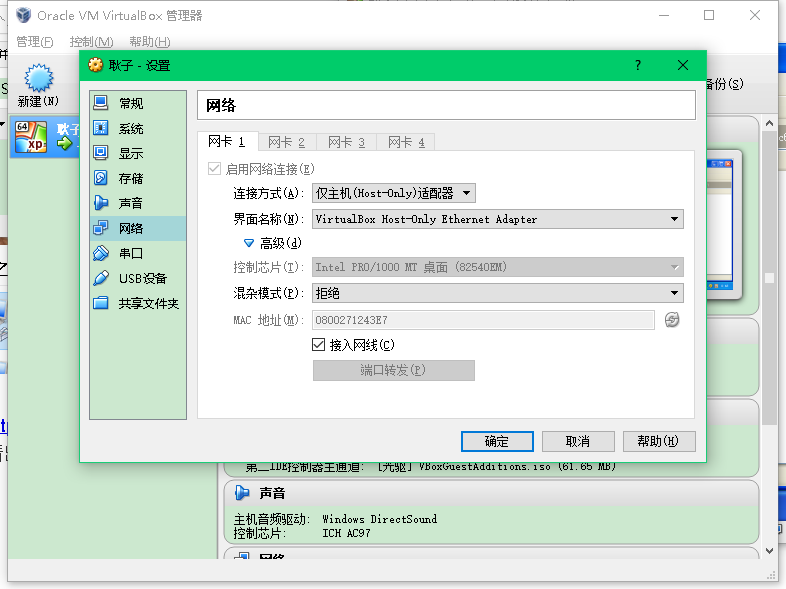Toggle 接入网线 (Cable connected) checkbox
The height and width of the screenshot is (589, 786).
coord(318,344)
